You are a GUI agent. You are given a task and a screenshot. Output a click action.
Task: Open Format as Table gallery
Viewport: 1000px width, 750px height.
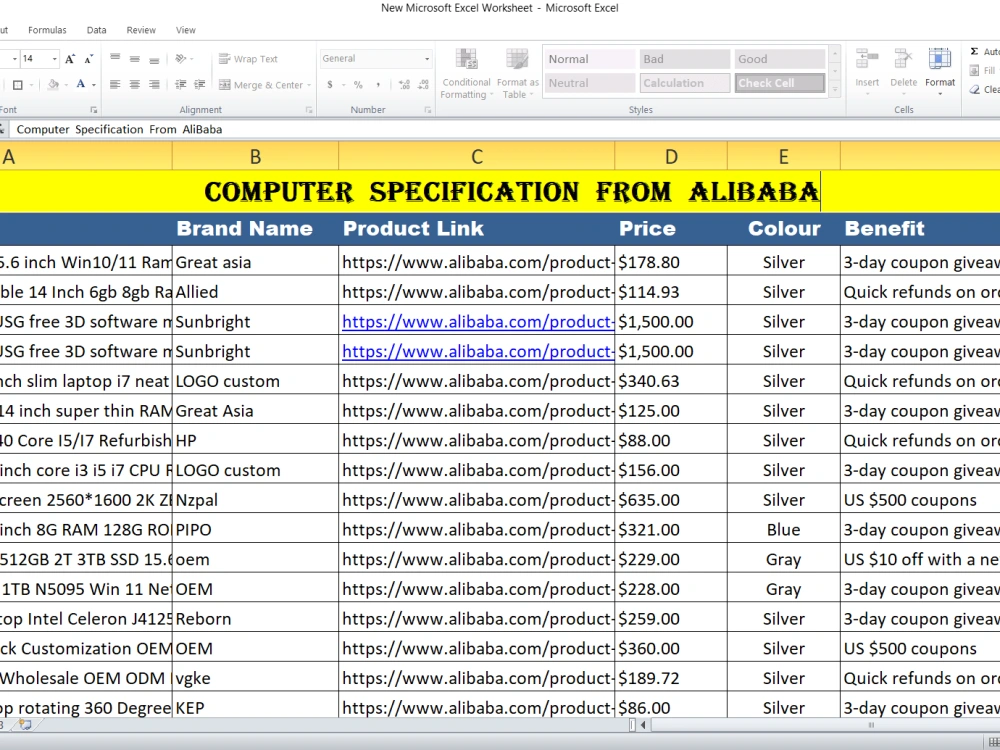[x=517, y=73]
